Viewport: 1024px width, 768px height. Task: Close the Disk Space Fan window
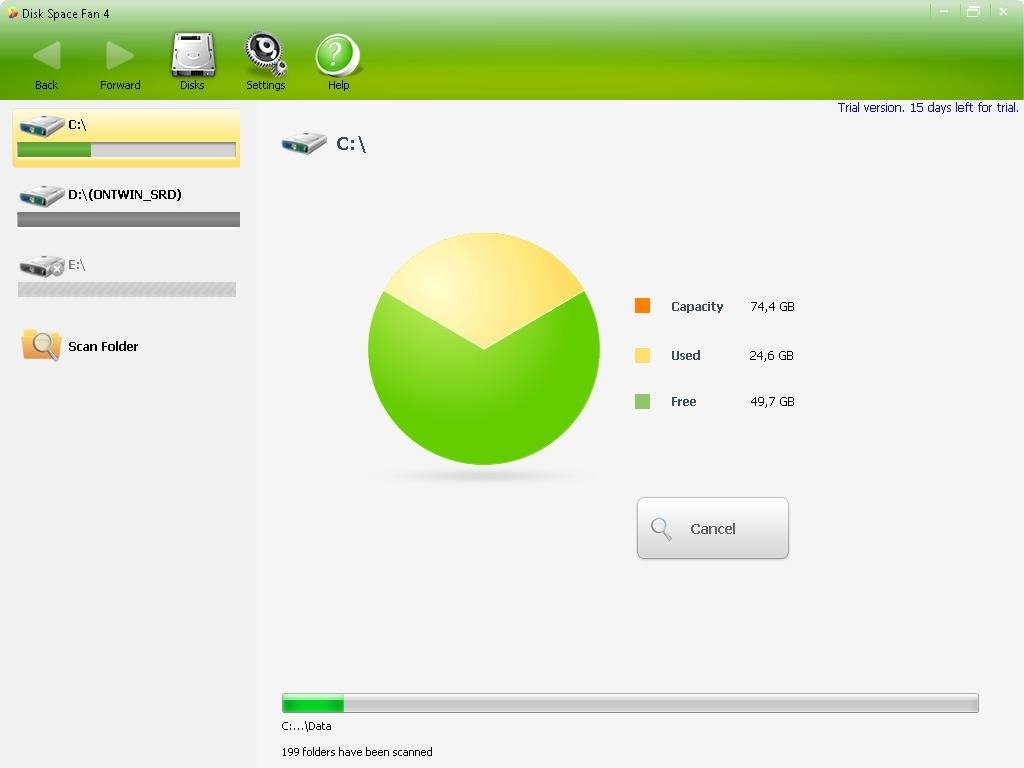1003,12
